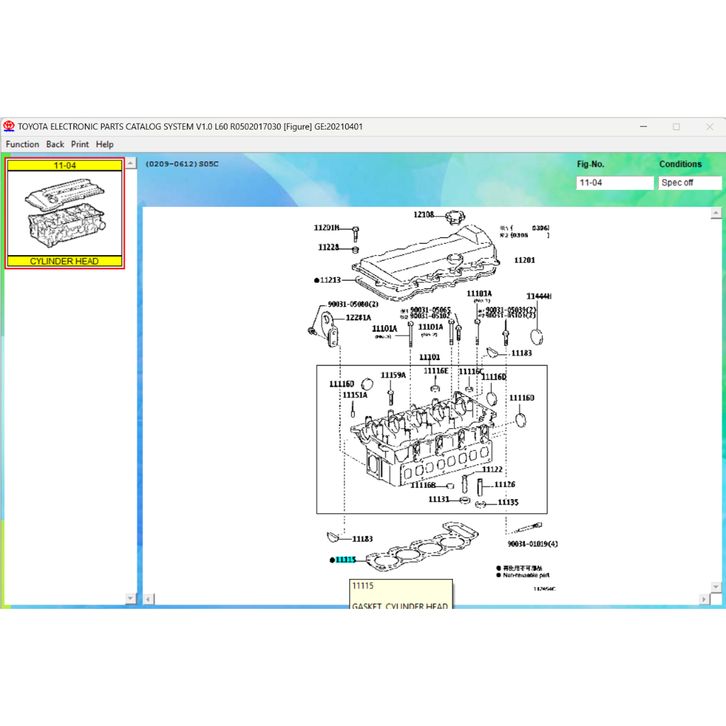Click the 11213 cover gasket callout
The height and width of the screenshot is (726, 726).
pos(329,281)
